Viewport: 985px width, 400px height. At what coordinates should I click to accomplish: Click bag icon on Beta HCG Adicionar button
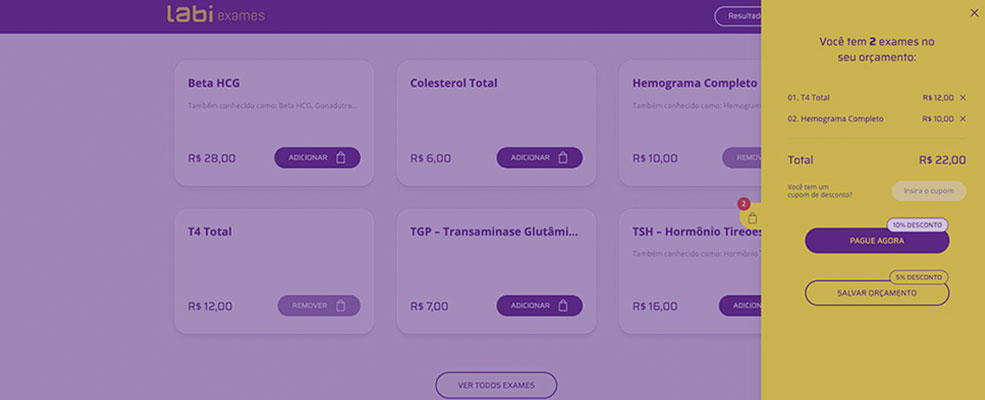pyautogui.click(x=341, y=158)
